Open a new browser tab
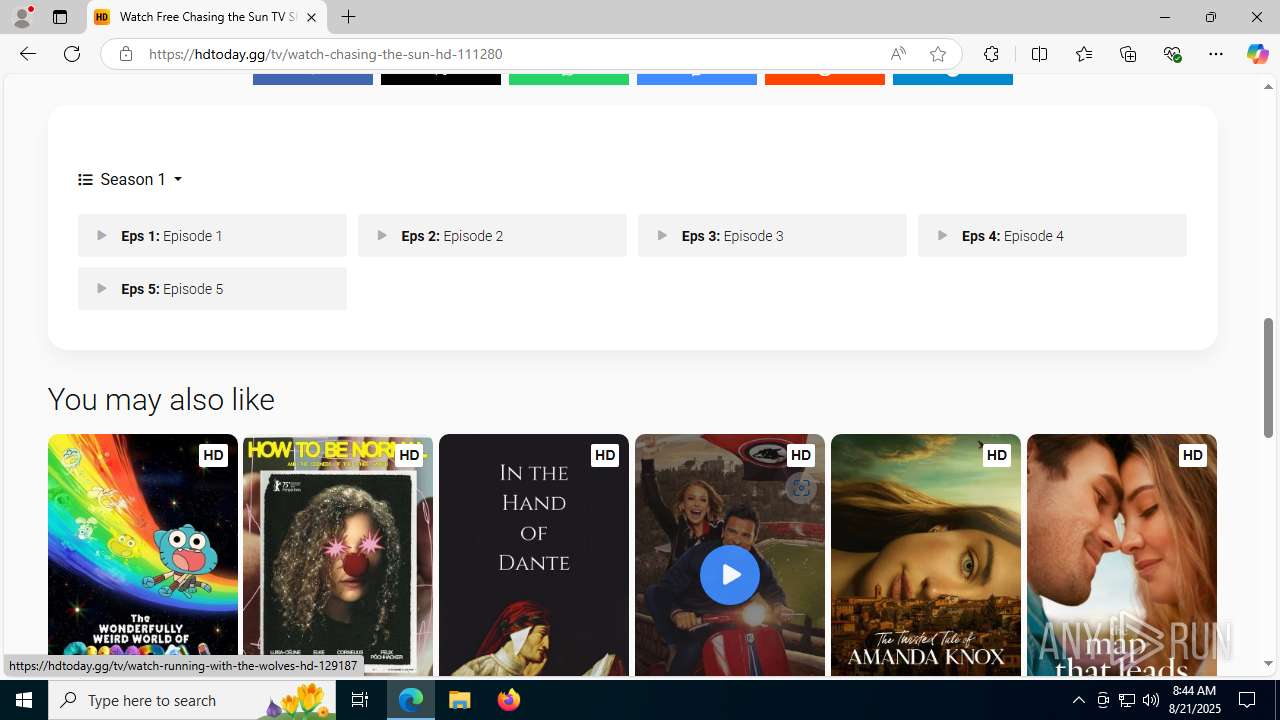Image resolution: width=1280 pixels, height=720 pixels. pos(348,17)
